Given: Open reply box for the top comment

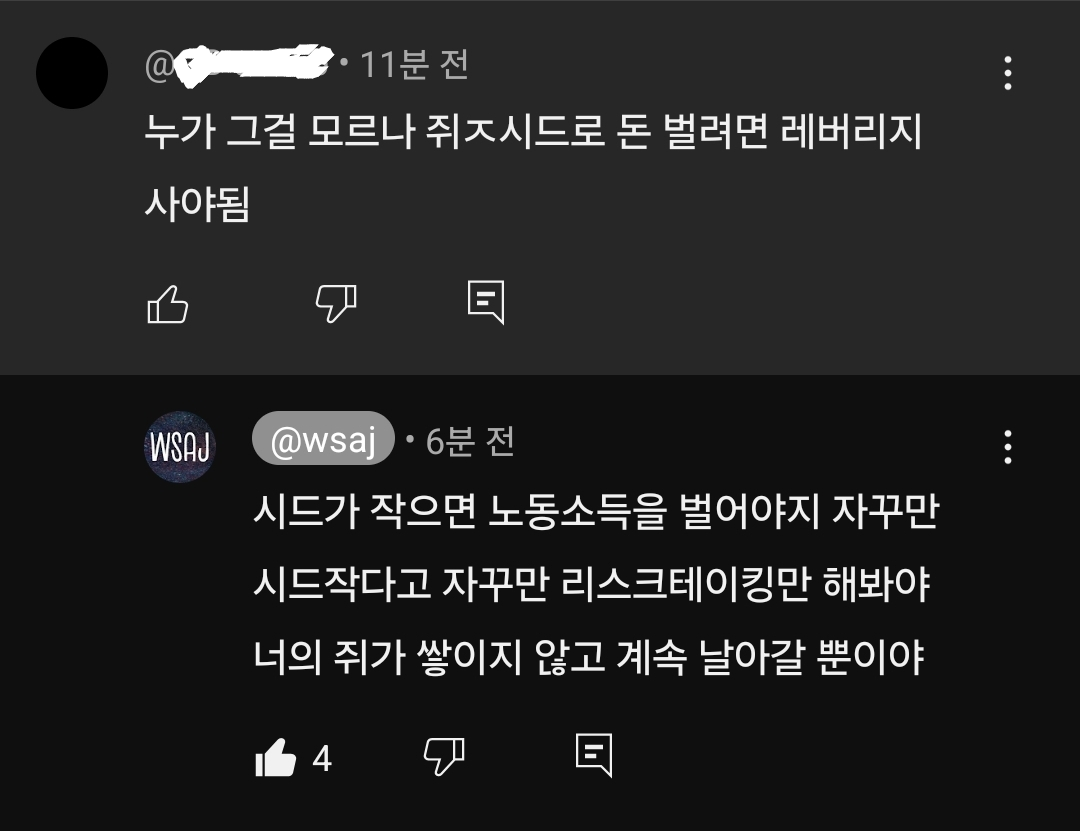Looking at the screenshot, I should pyautogui.click(x=486, y=302).
